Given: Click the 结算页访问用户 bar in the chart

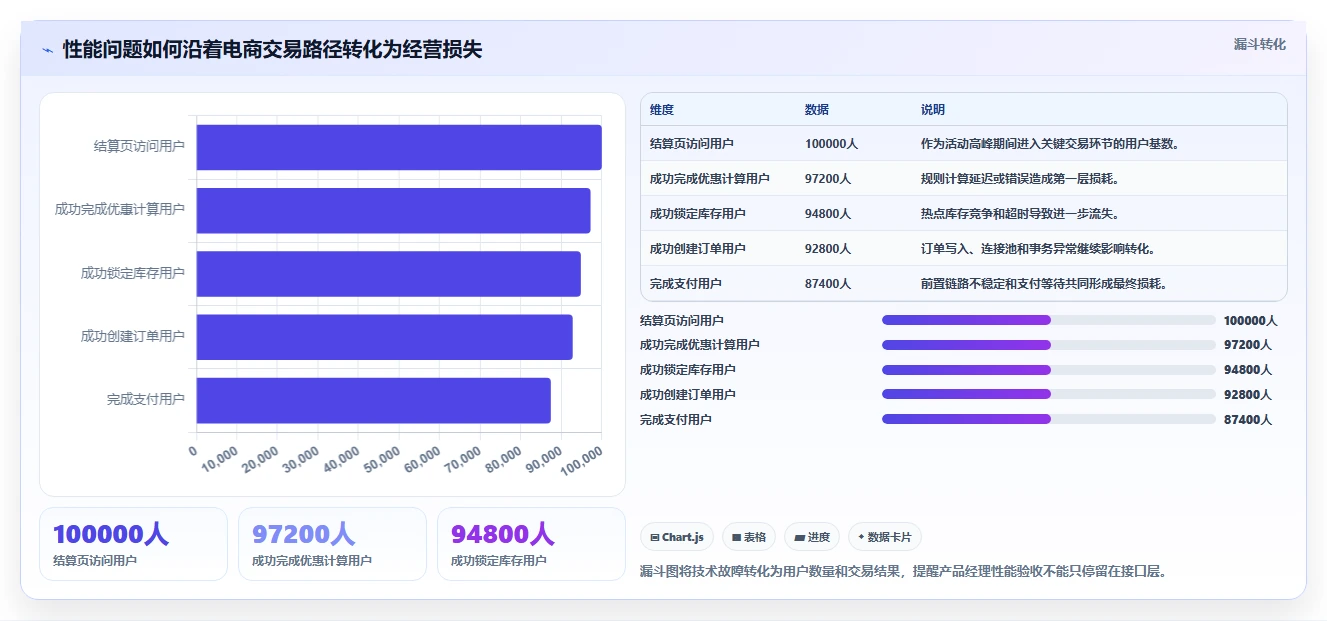Looking at the screenshot, I should pyautogui.click(x=399, y=147).
